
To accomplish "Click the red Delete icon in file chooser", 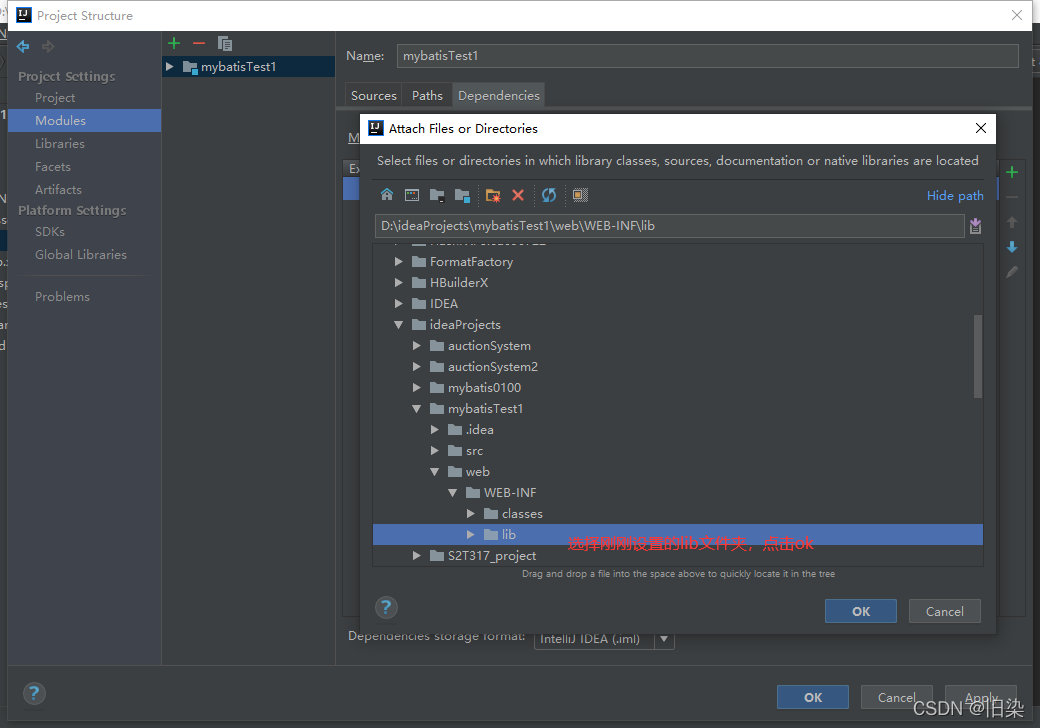I will [x=518, y=195].
